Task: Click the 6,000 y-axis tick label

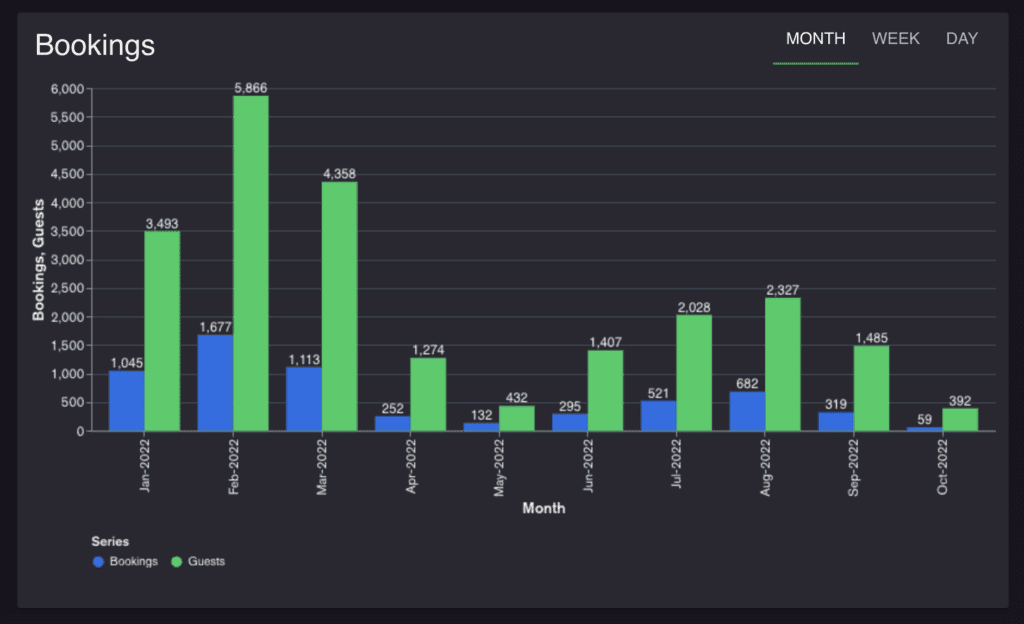Action: [x=67, y=89]
